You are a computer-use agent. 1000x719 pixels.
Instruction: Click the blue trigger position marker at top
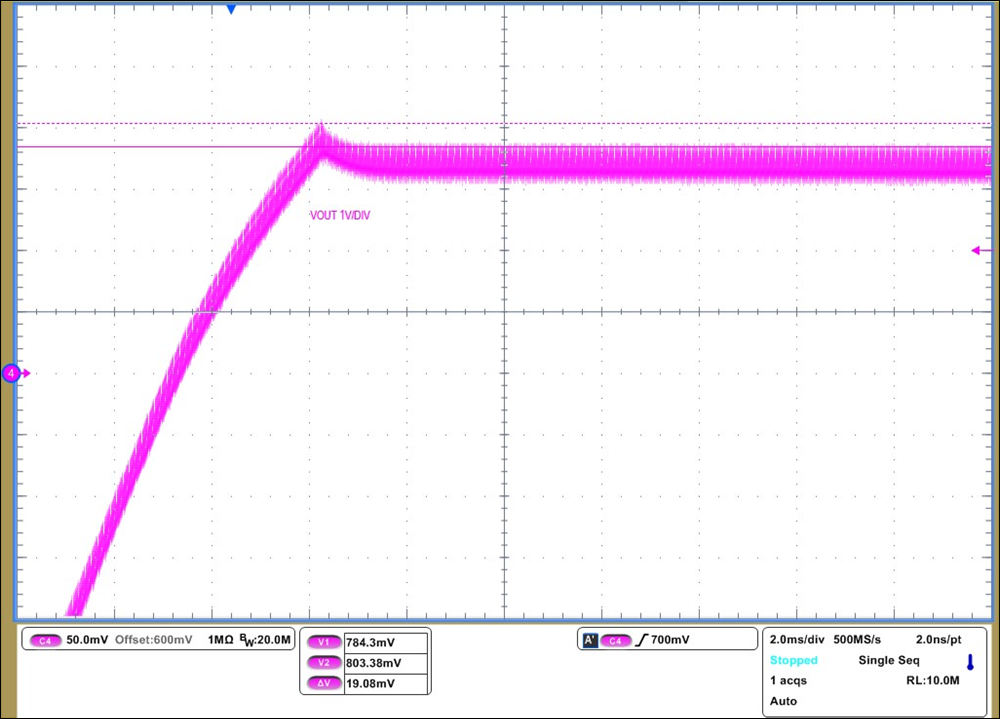coord(231,9)
